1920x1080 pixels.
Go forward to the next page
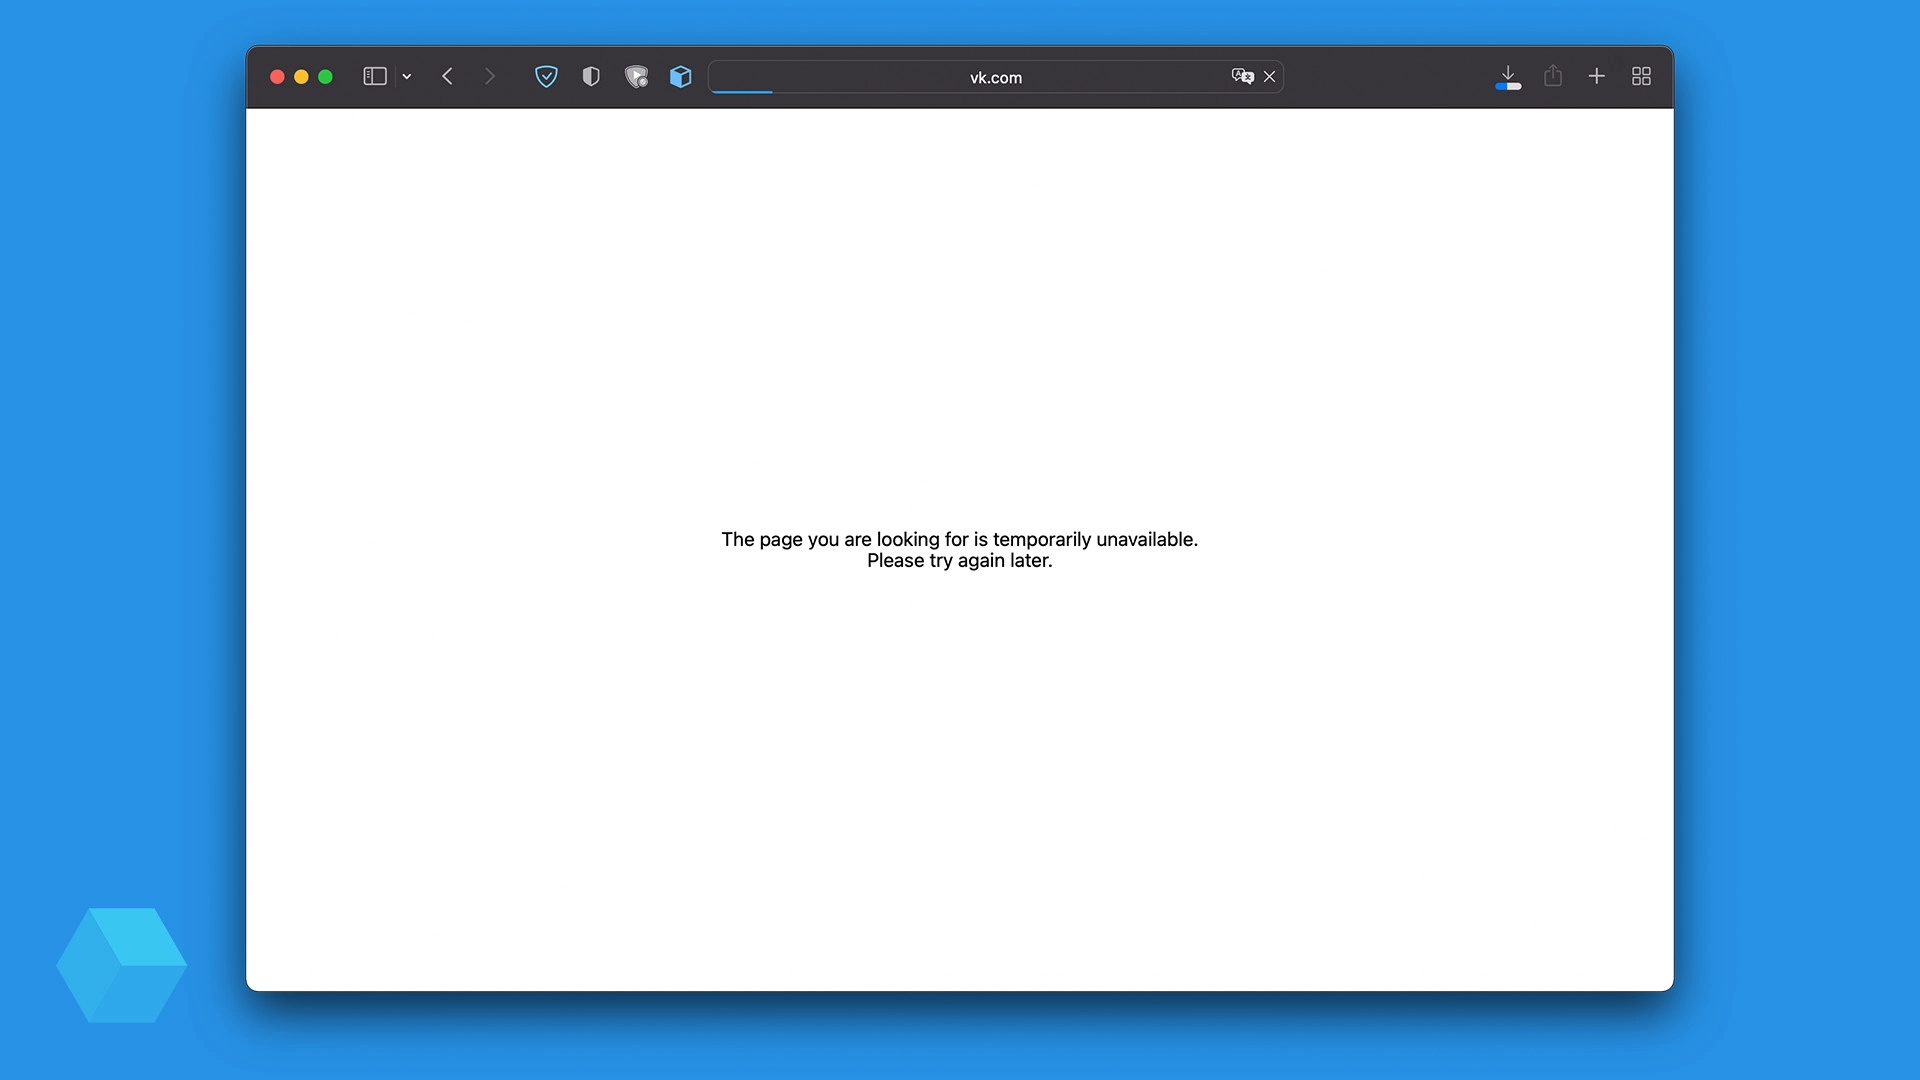[x=490, y=76]
